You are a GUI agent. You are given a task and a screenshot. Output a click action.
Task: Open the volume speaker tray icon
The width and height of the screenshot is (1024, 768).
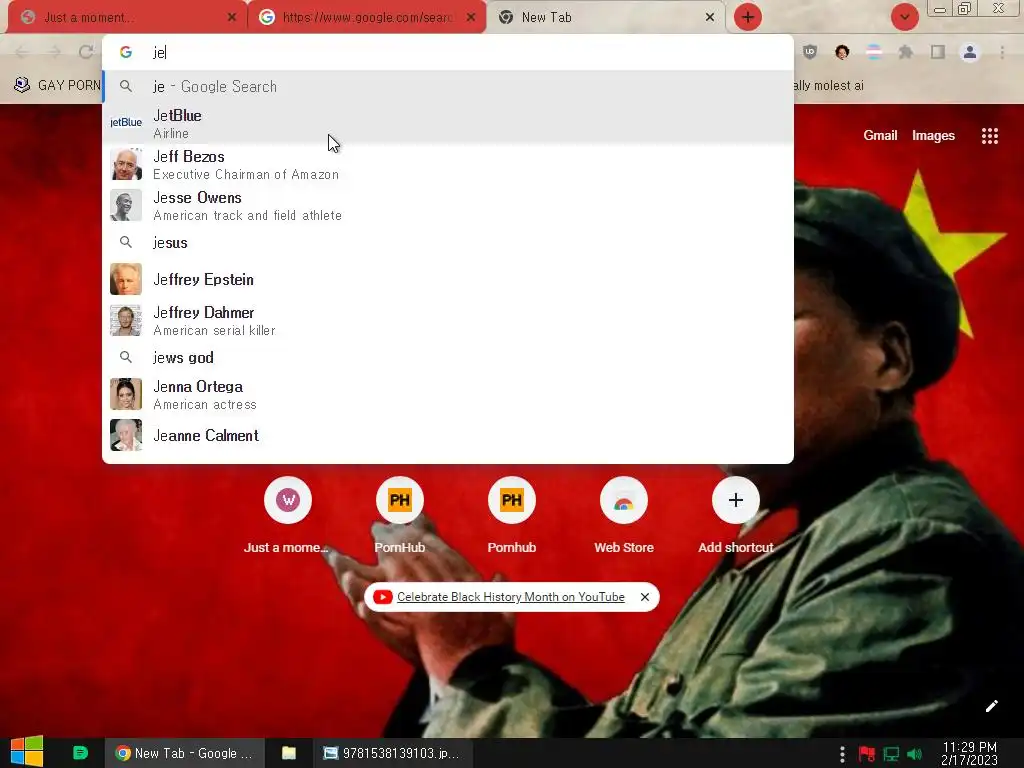point(914,754)
